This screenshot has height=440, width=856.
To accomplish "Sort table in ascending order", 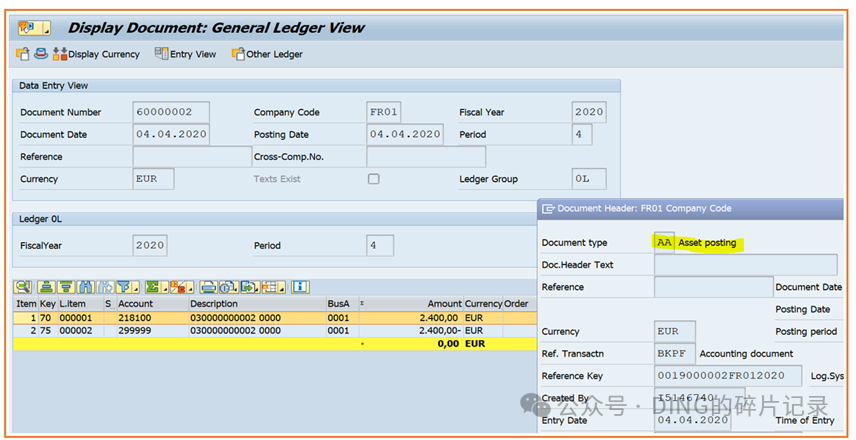I will 47,287.
